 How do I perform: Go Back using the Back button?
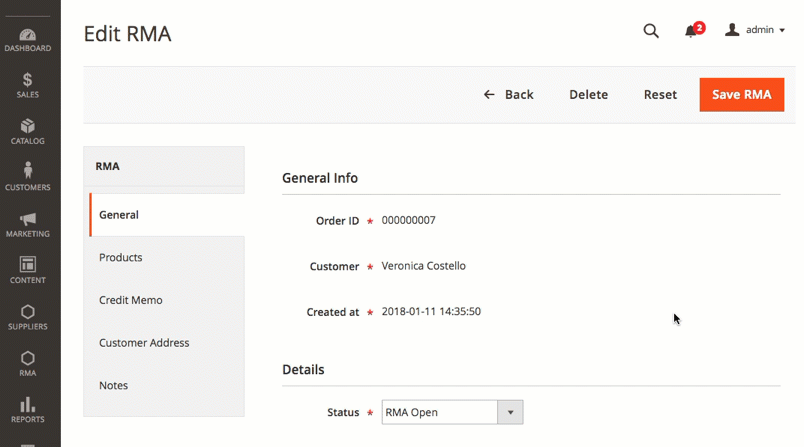tap(508, 95)
